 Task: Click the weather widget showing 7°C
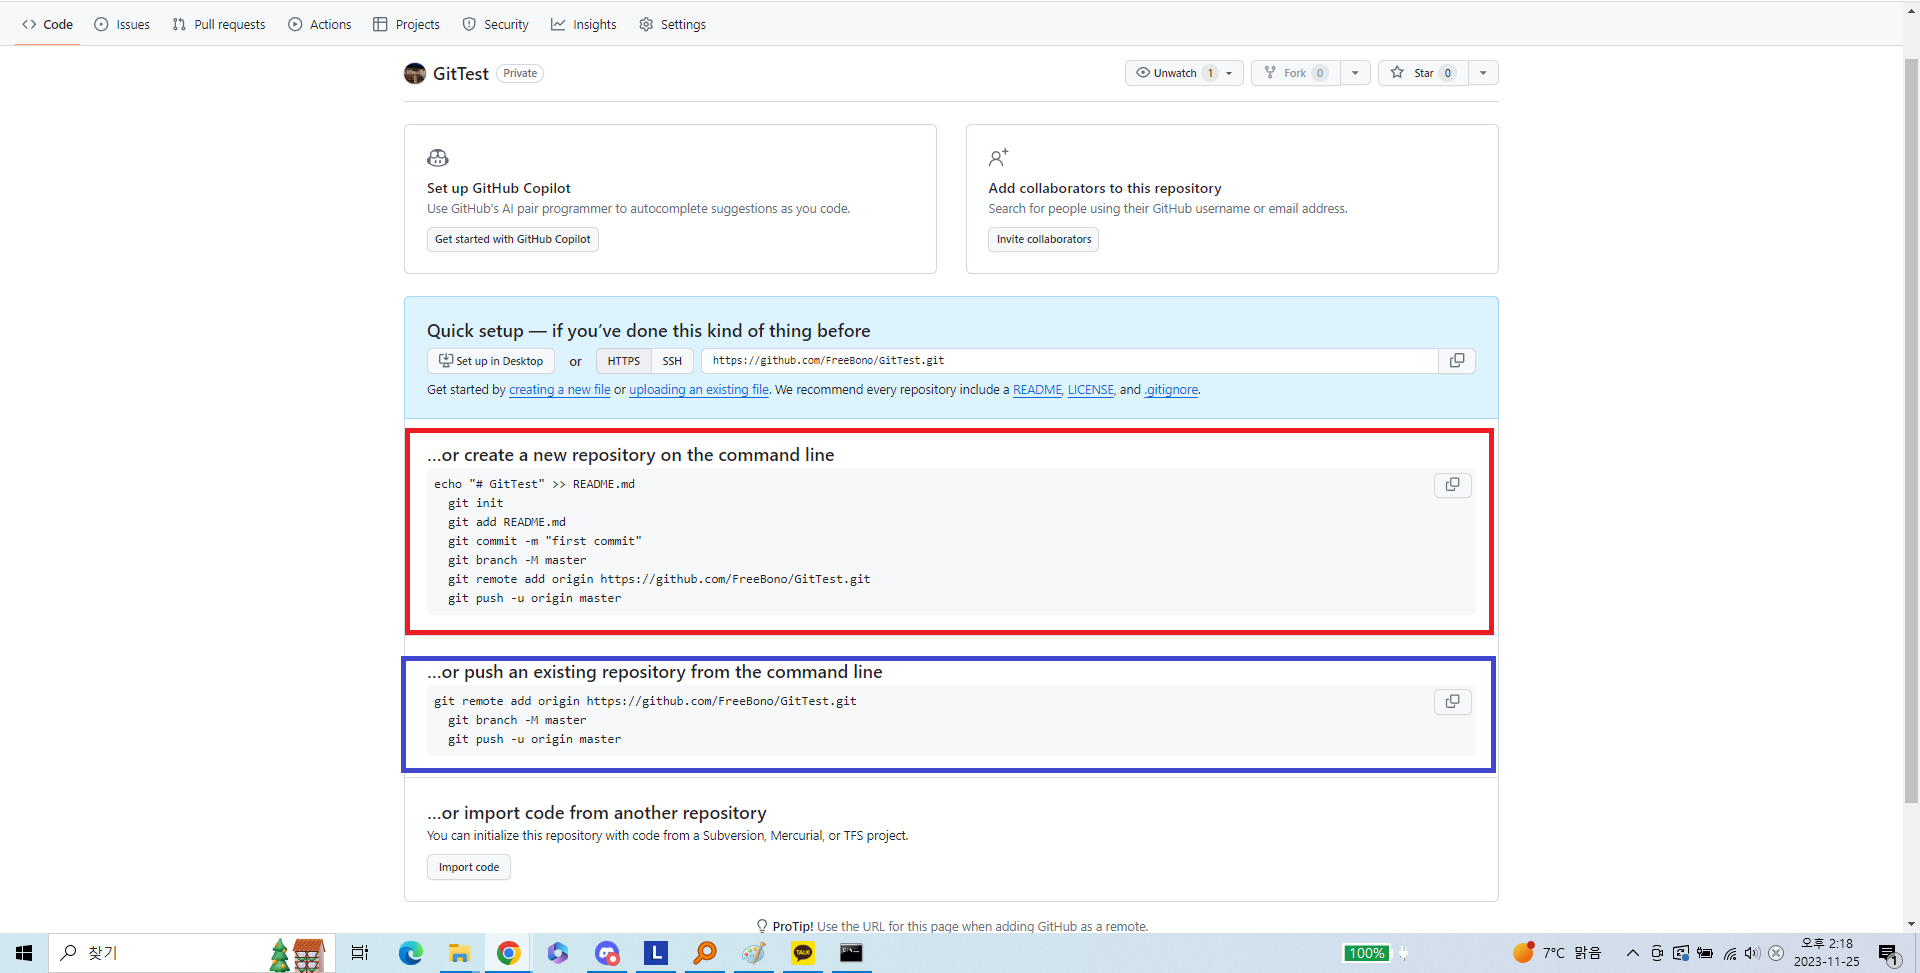(x=1557, y=953)
